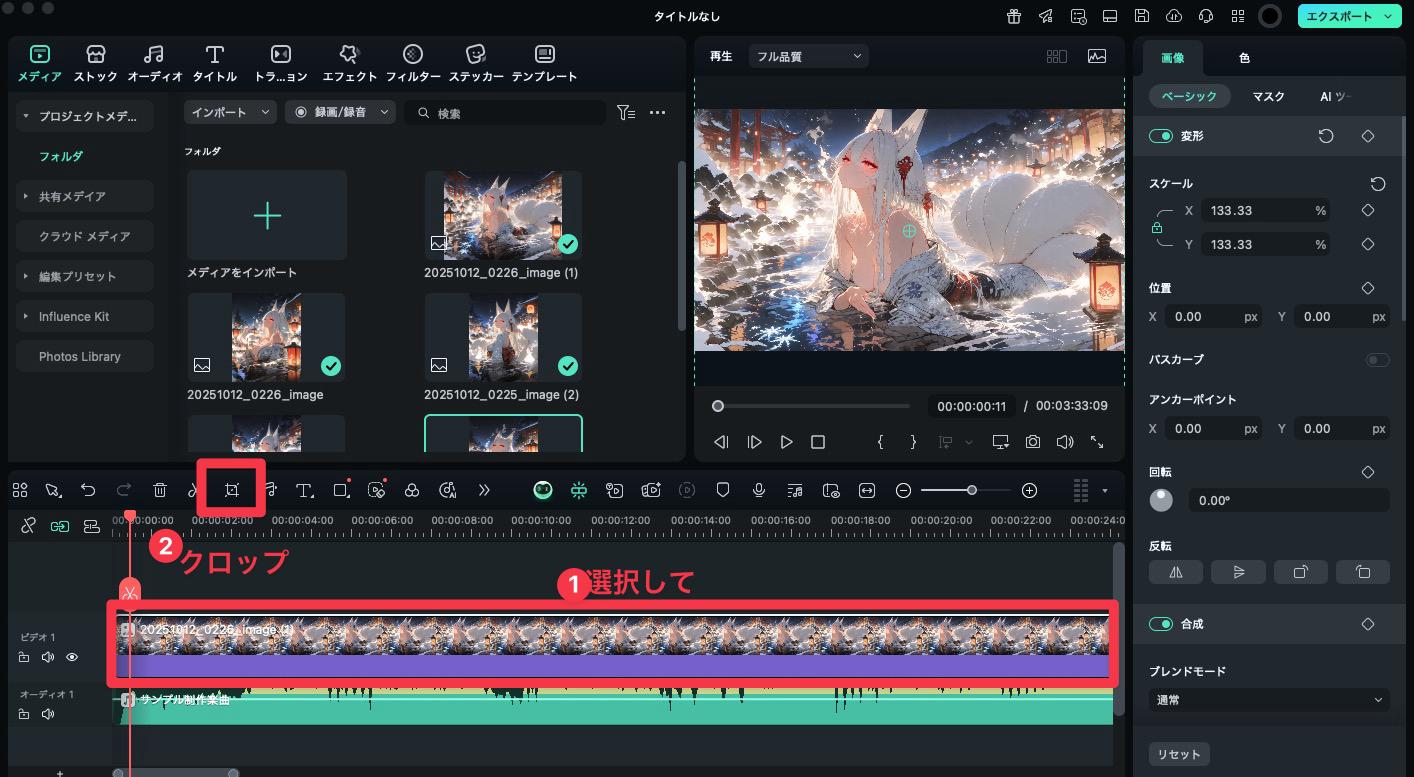Click the Undo arrow in timeline toolbar
This screenshot has width=1414, height=777.
88,490
